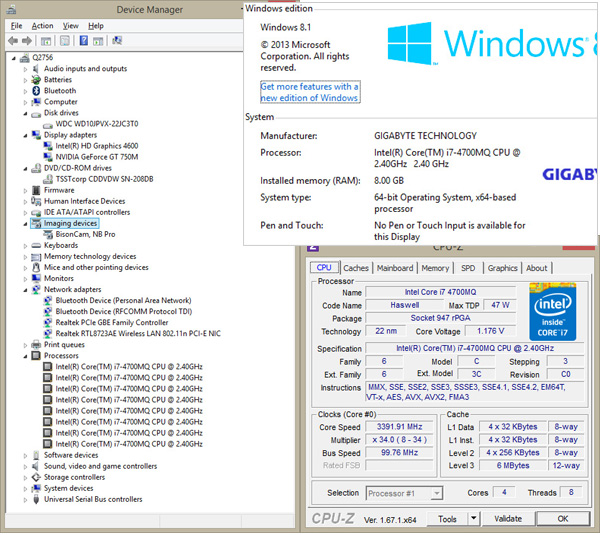Open the Tools dropdown arrow in CPU-Z
The image size is (600, 535).
tap(473, 518)
